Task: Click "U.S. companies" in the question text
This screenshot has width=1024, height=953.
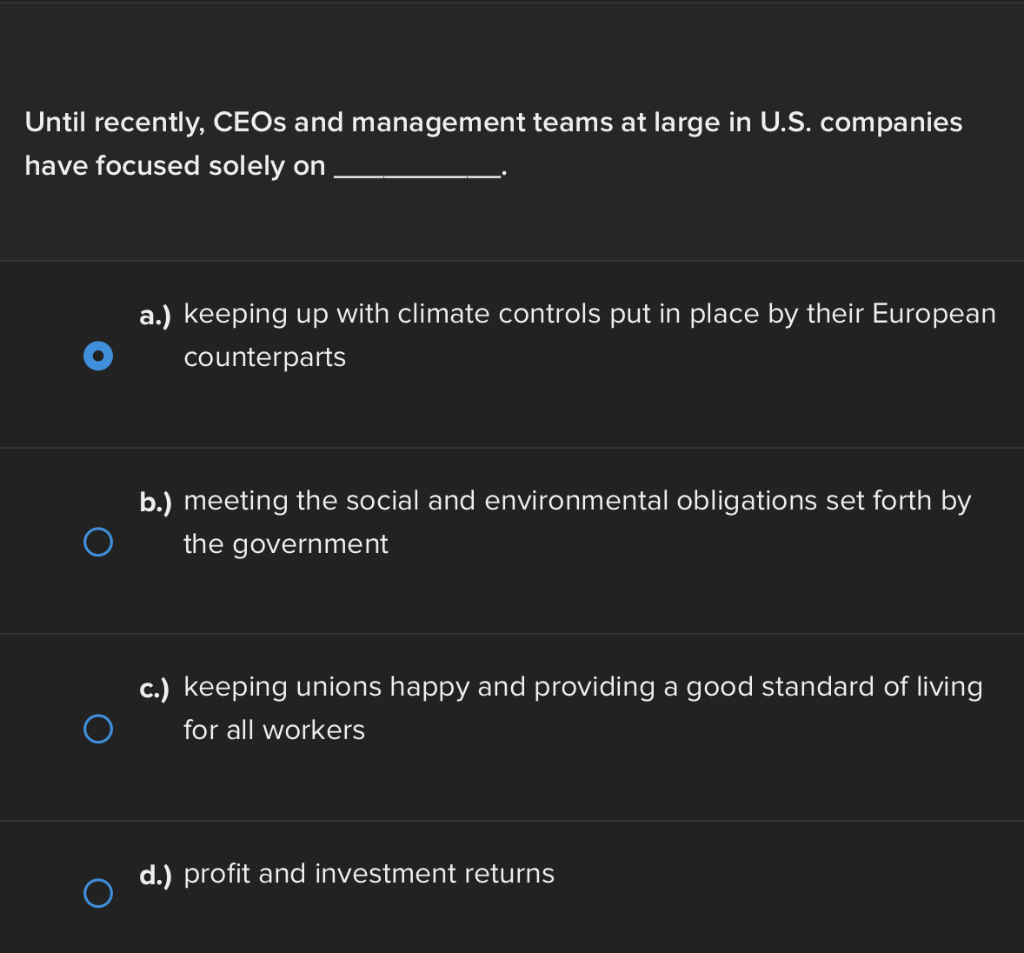Action: [x=861, y=122]
